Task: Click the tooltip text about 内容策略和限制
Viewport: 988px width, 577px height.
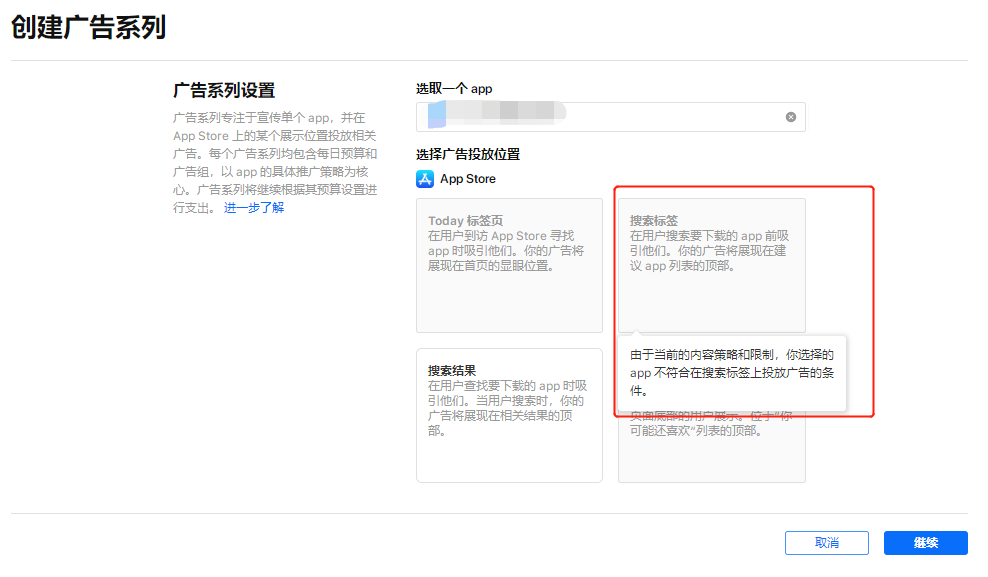Action: coord(732,373)
